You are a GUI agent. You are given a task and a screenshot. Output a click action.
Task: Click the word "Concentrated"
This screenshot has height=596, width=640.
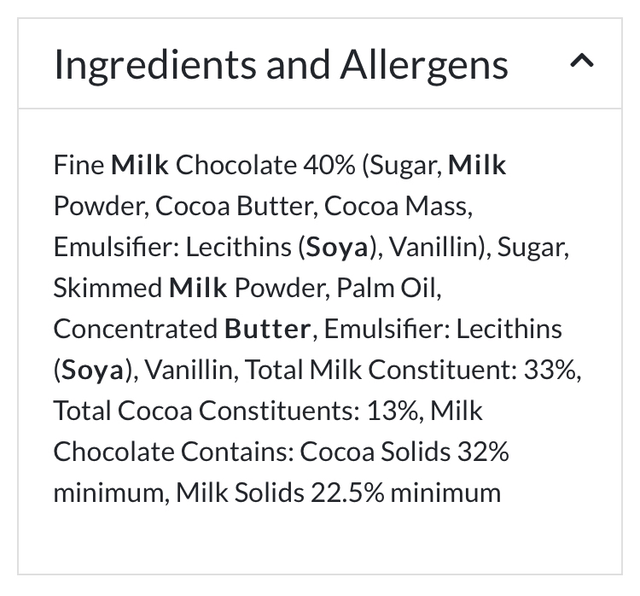(136, 329)
